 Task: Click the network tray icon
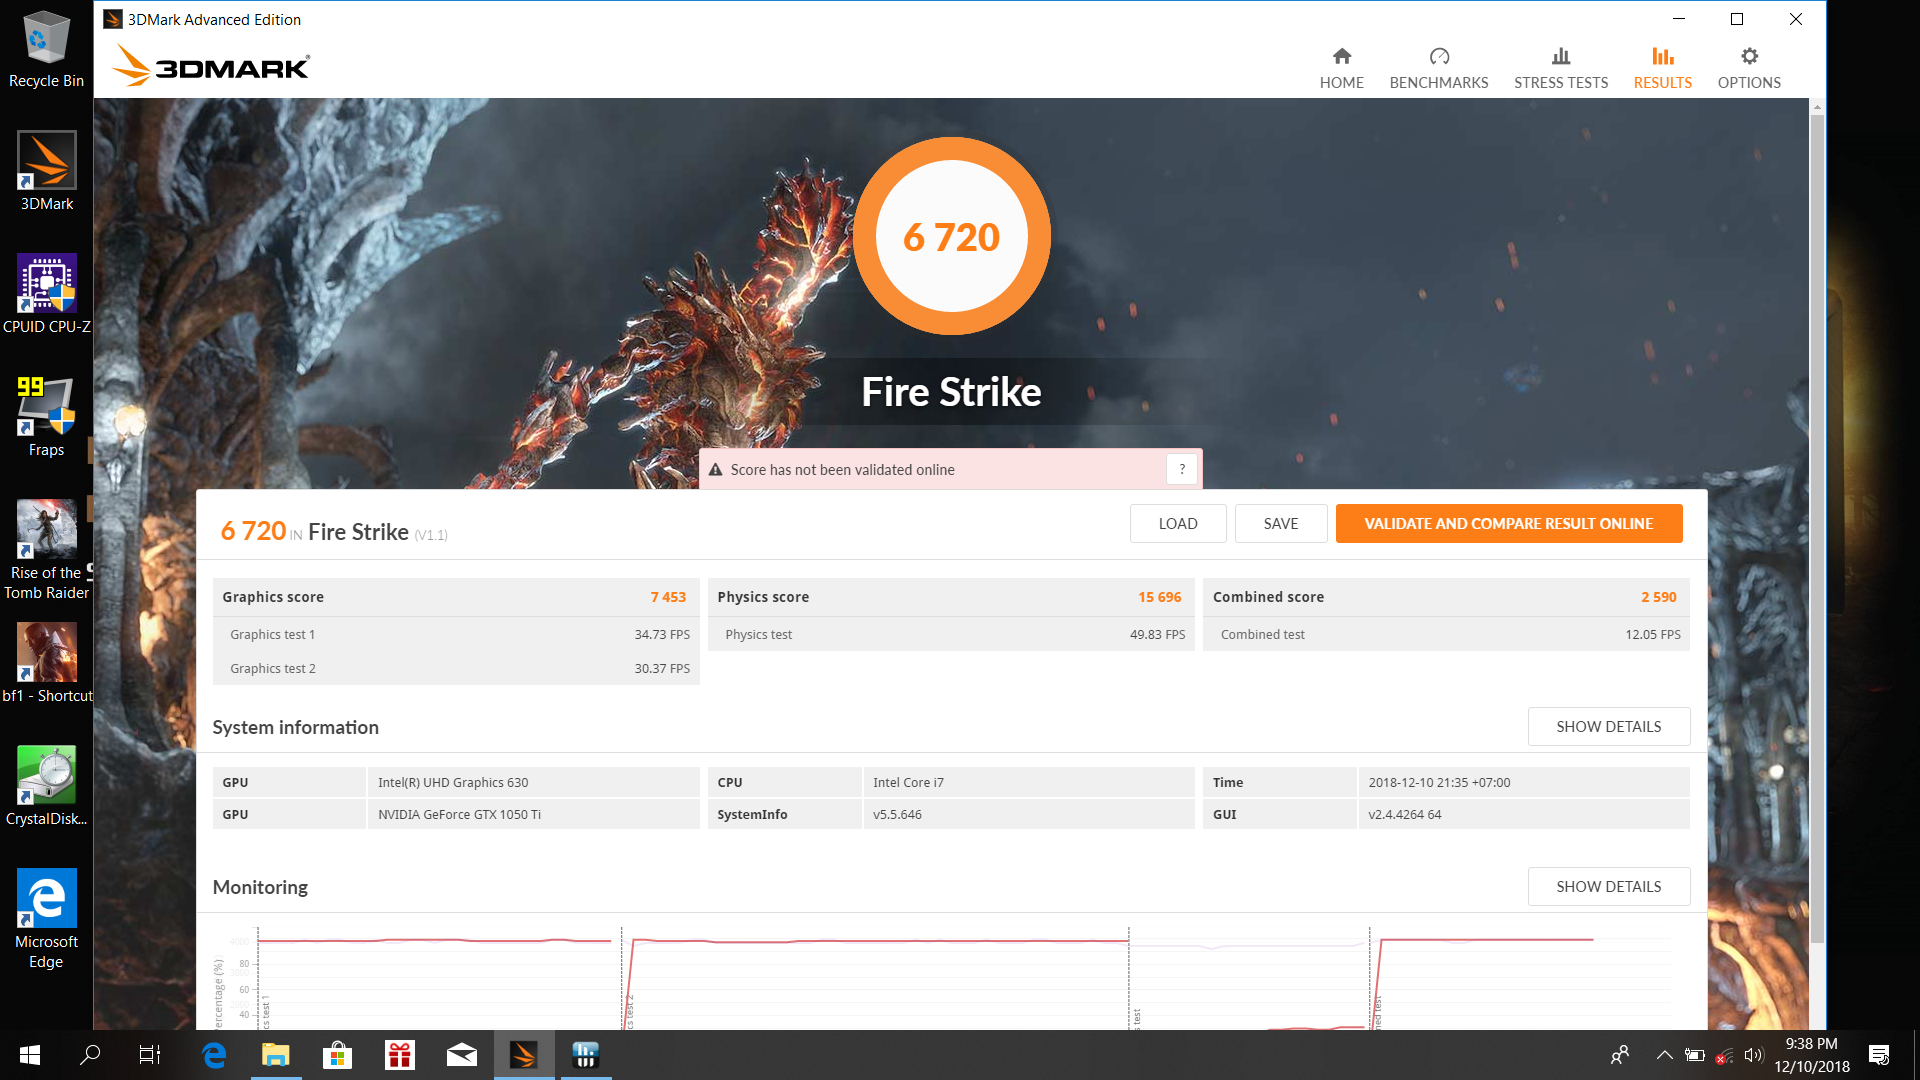[x=1724, y=1055]
